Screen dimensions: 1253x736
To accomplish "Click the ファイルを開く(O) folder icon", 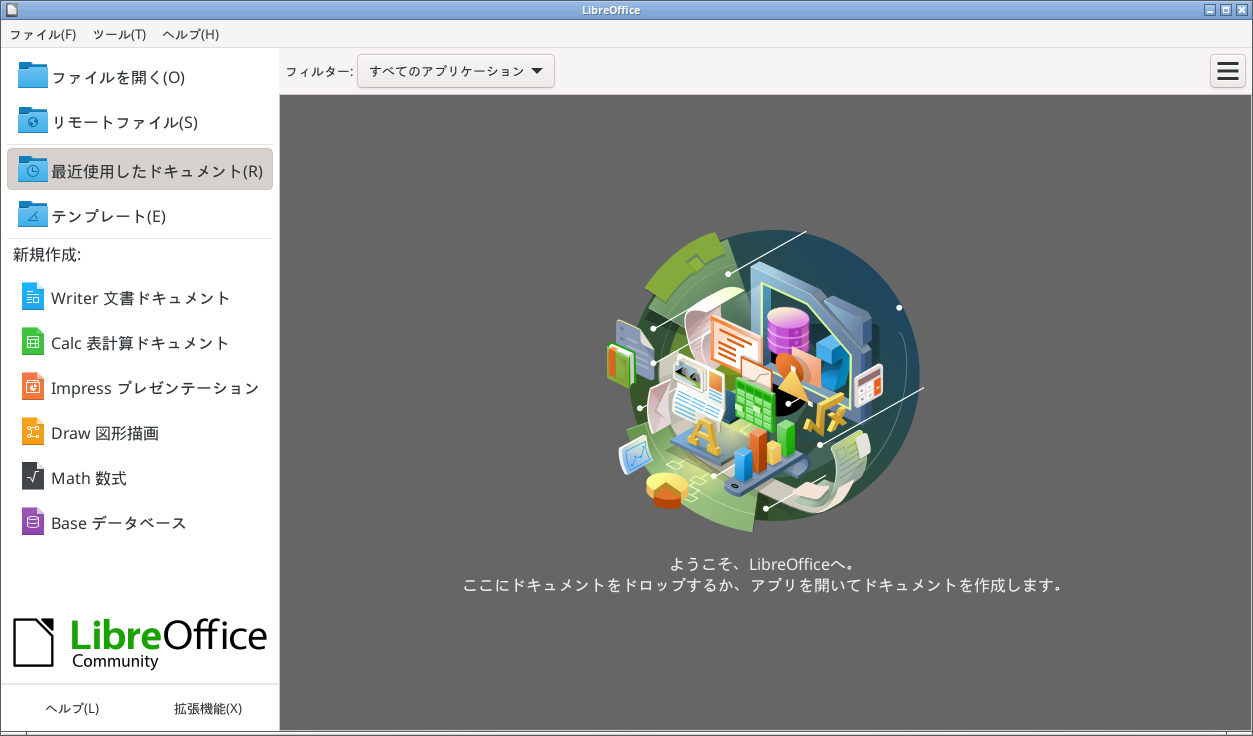I will point(33,76).
